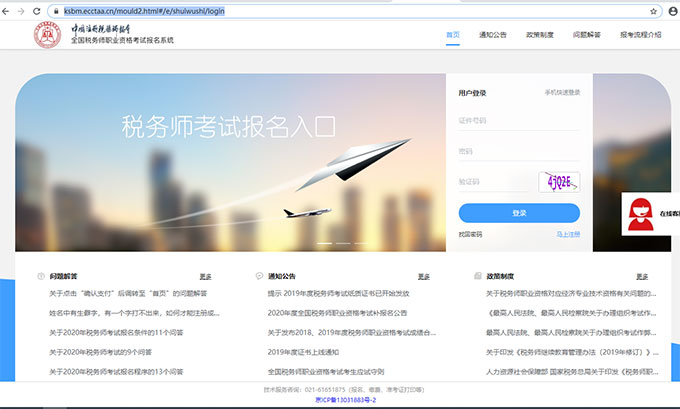Click the 马上注册 register link
This screenshot has width=680, height=409.
pyautogui.click(x=567, y=234)
